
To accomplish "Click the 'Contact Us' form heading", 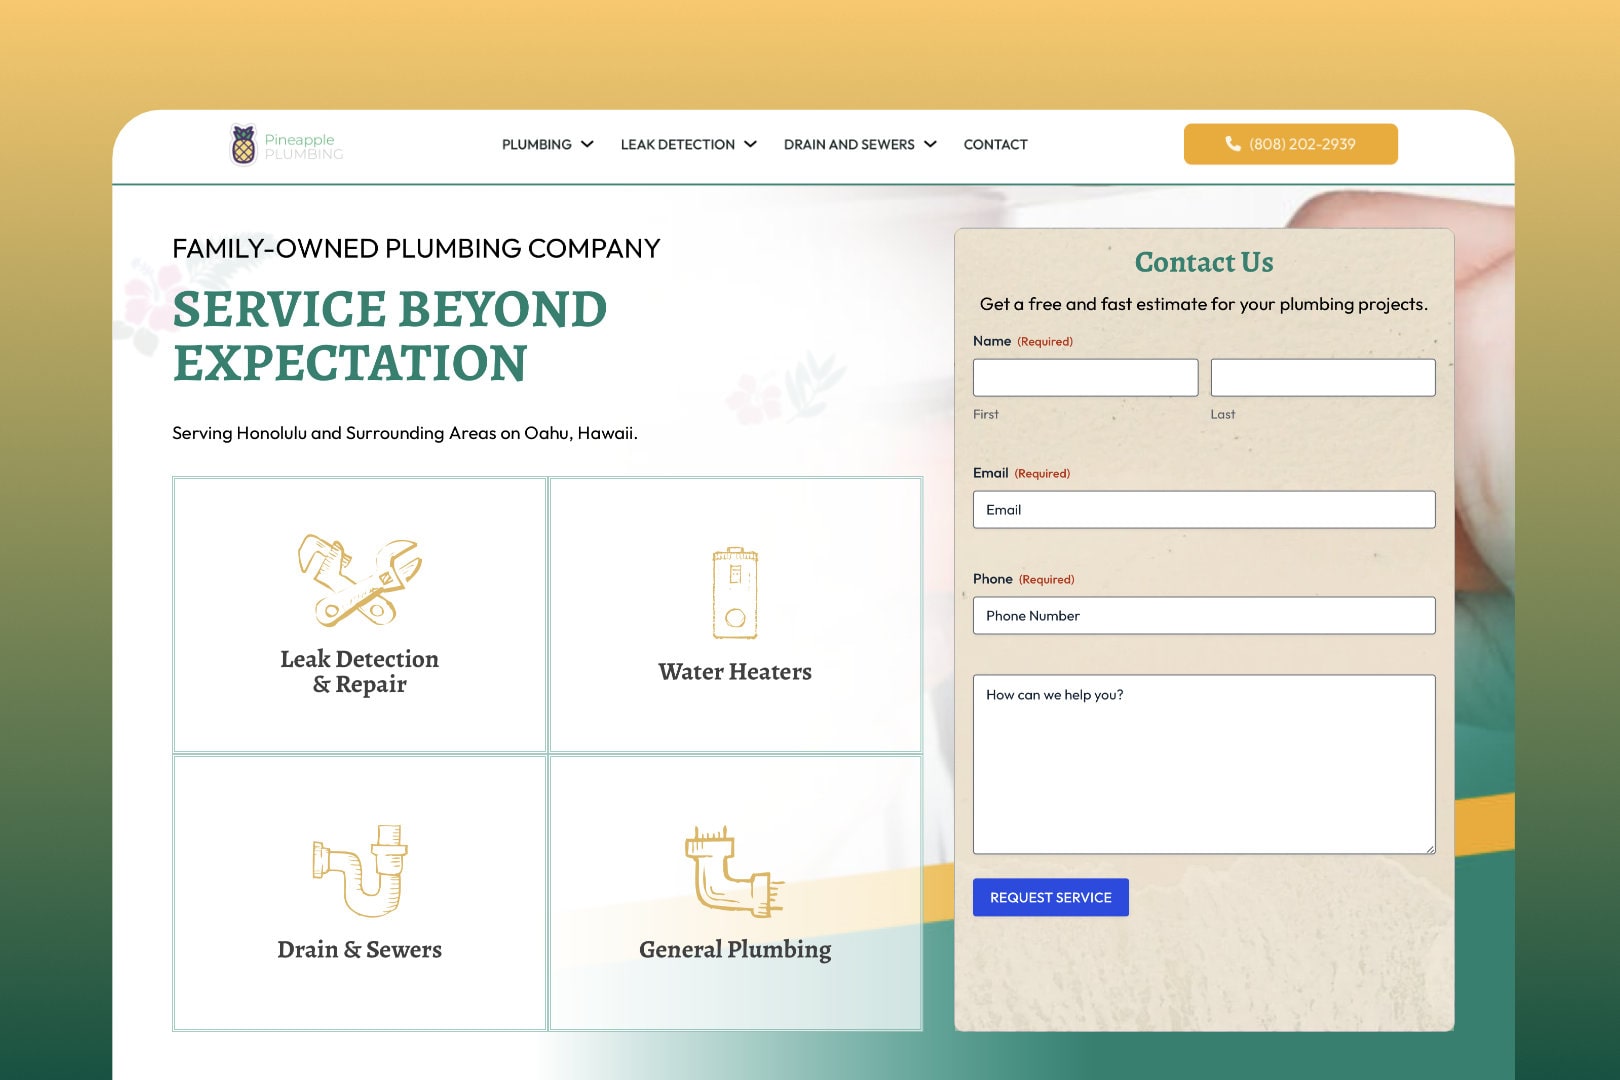I will point(1204,262).
